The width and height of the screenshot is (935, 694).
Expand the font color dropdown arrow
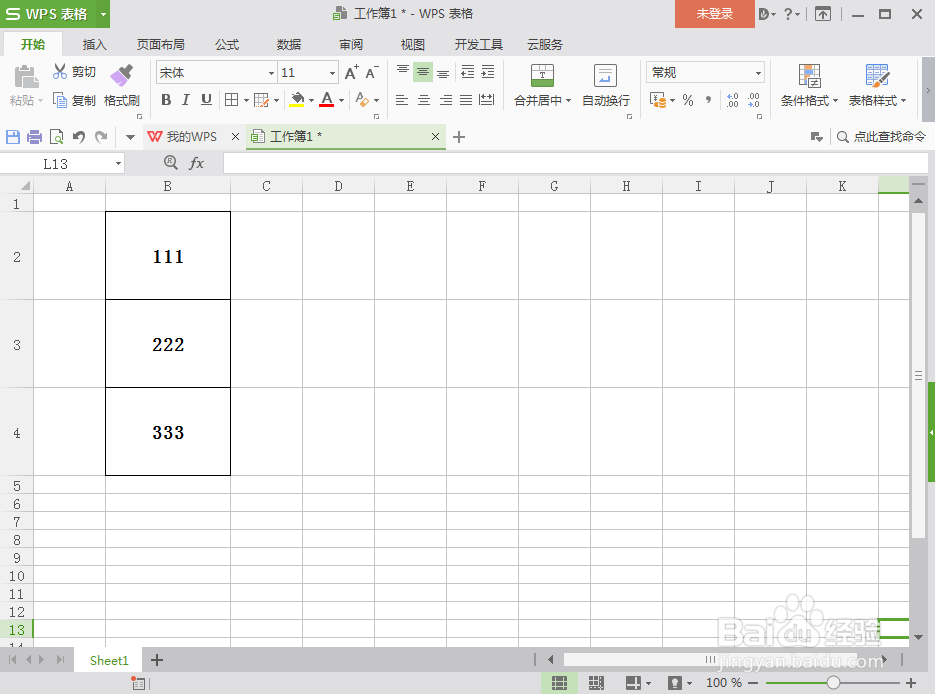pyautogui.click(x=341, y=100)
